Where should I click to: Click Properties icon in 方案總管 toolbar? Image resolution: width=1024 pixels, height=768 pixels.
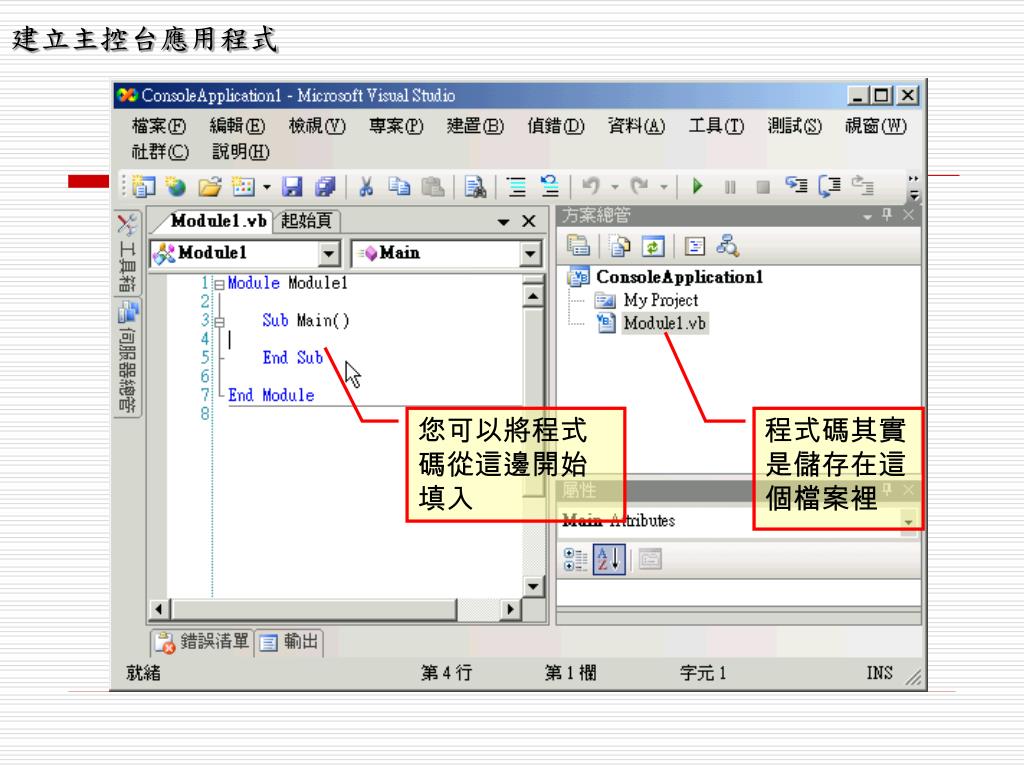[578, 246]
